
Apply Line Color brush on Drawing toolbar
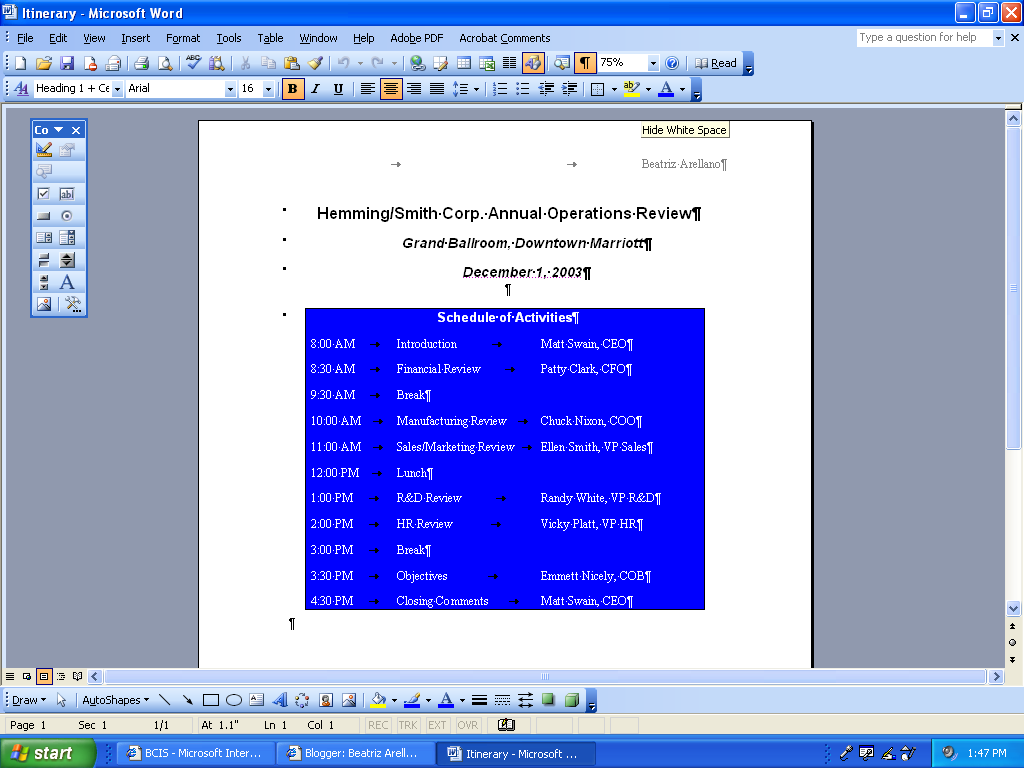pyautogui.click(x=412, y=700)
